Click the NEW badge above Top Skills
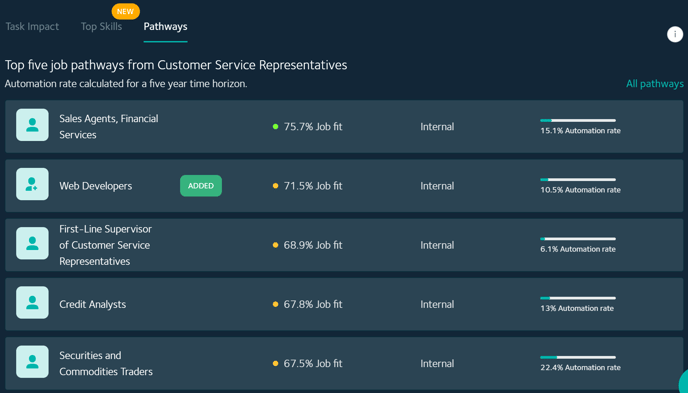The image size is (688, 393). 125,12
